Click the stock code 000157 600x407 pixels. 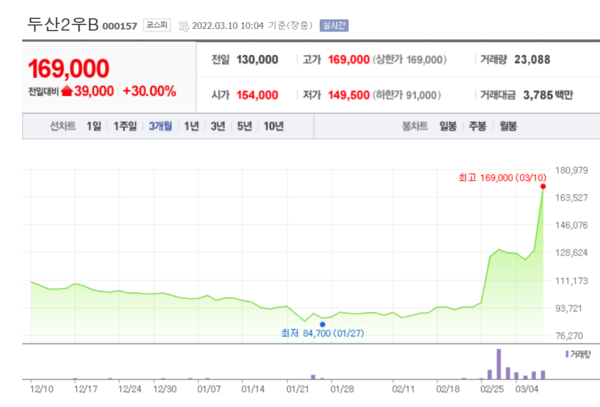coord(120,26)
